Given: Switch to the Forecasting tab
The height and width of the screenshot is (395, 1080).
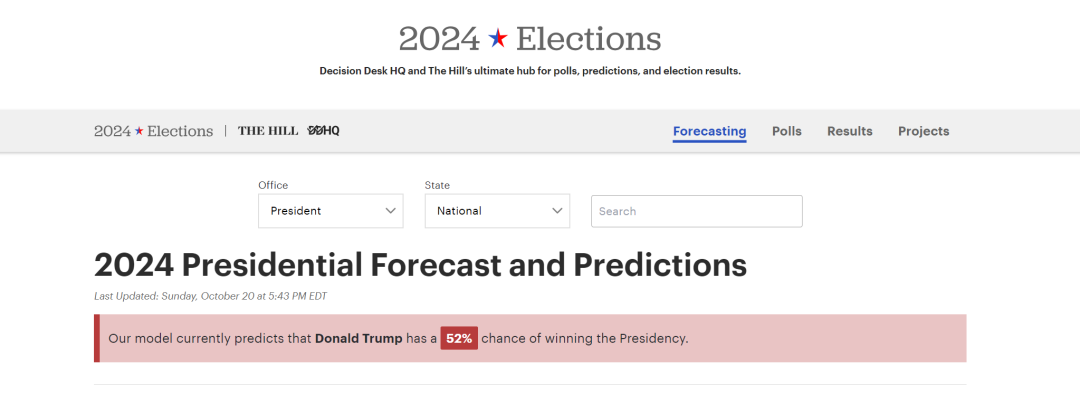Looking at the screenshot, I should click(x=709, y=131).
